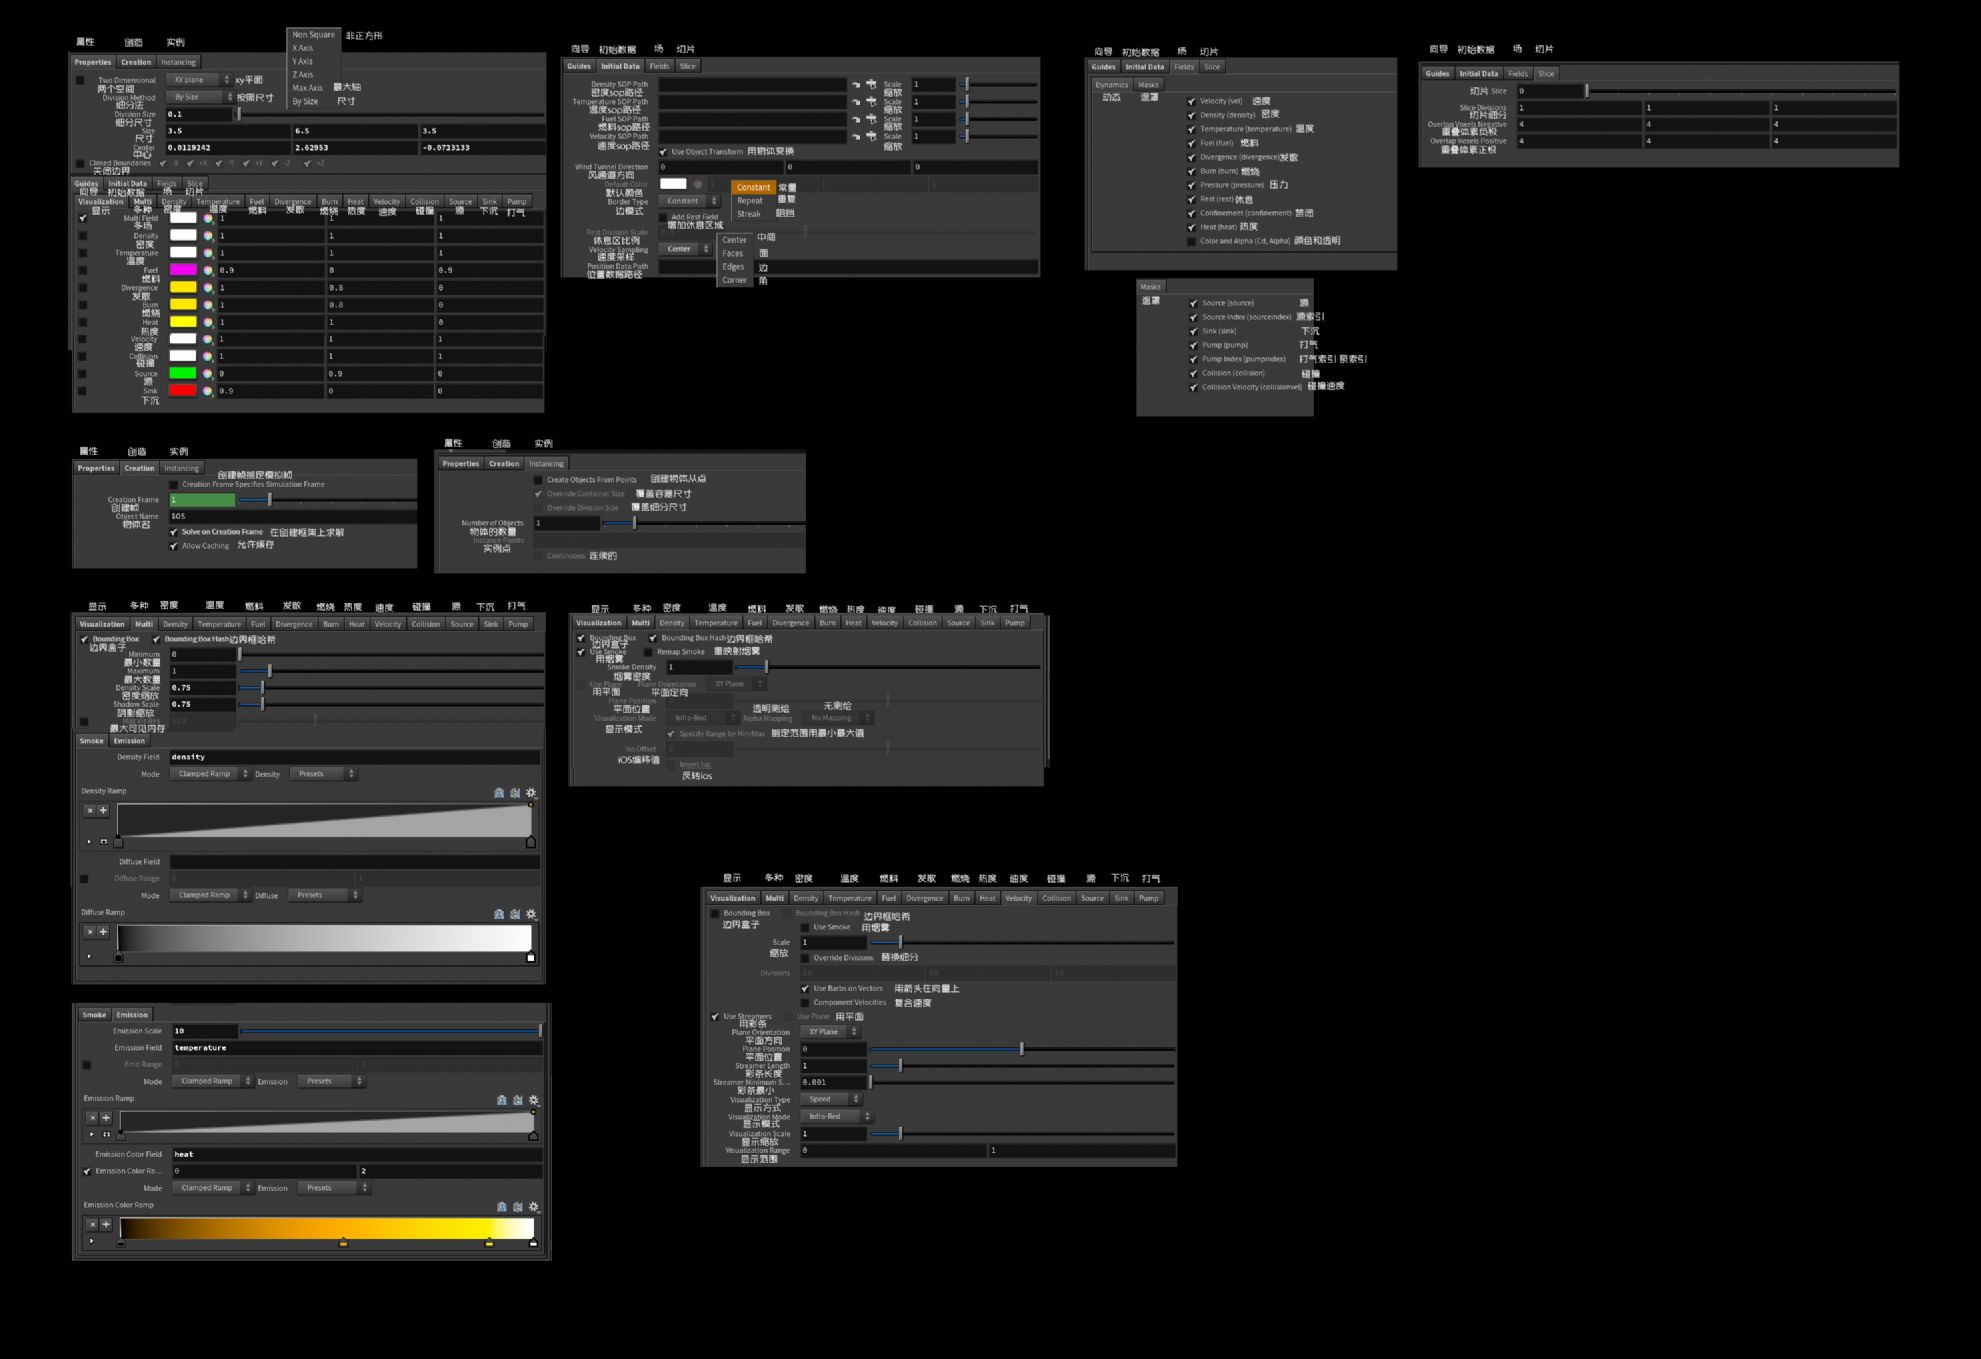Click the magenta Fuel color swatch
This screenshot has height=1359, width=1981.
point(183,270)
